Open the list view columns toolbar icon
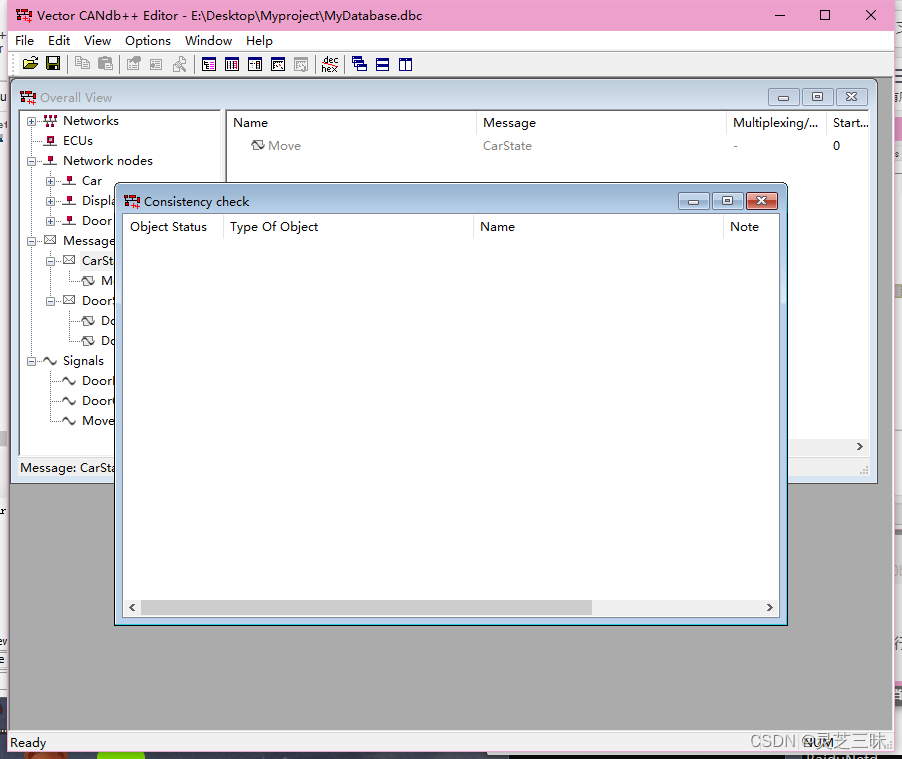The width and height of the screenshot is (902, 759). [232, 64]
